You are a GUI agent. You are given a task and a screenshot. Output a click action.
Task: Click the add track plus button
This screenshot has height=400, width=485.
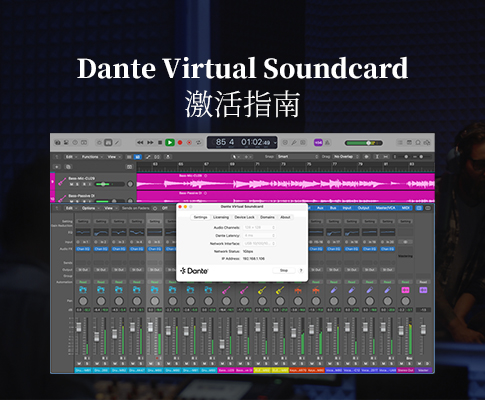(x=57, y=167)
